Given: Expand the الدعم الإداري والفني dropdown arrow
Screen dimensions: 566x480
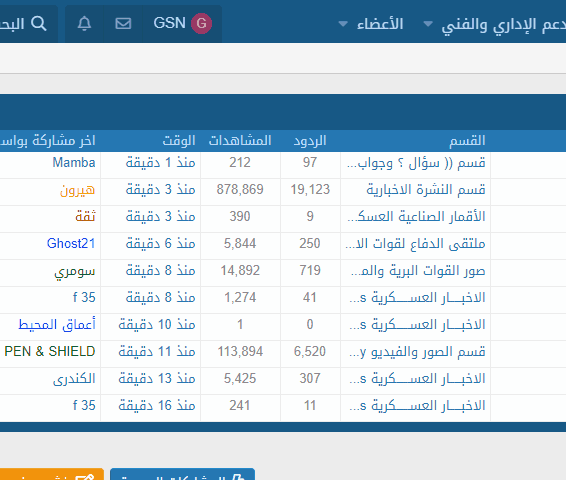Looking at the screenshot, I should 428,24.
